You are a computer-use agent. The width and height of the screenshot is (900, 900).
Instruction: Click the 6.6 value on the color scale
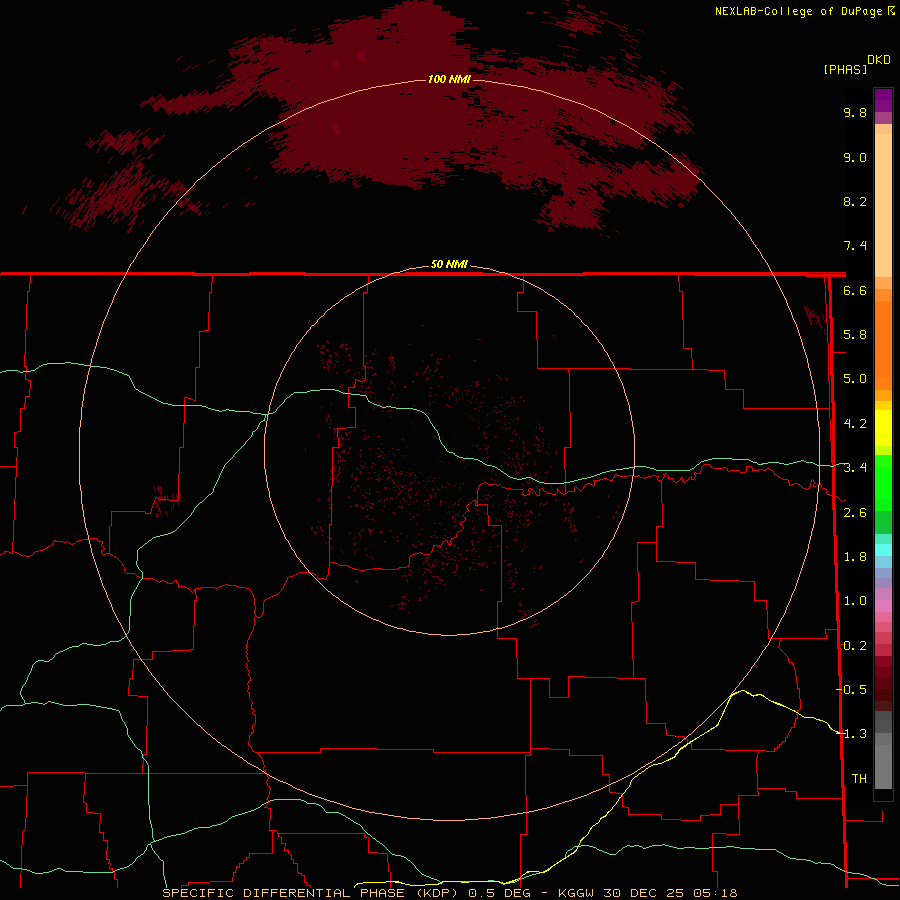[x=855, y=290]
